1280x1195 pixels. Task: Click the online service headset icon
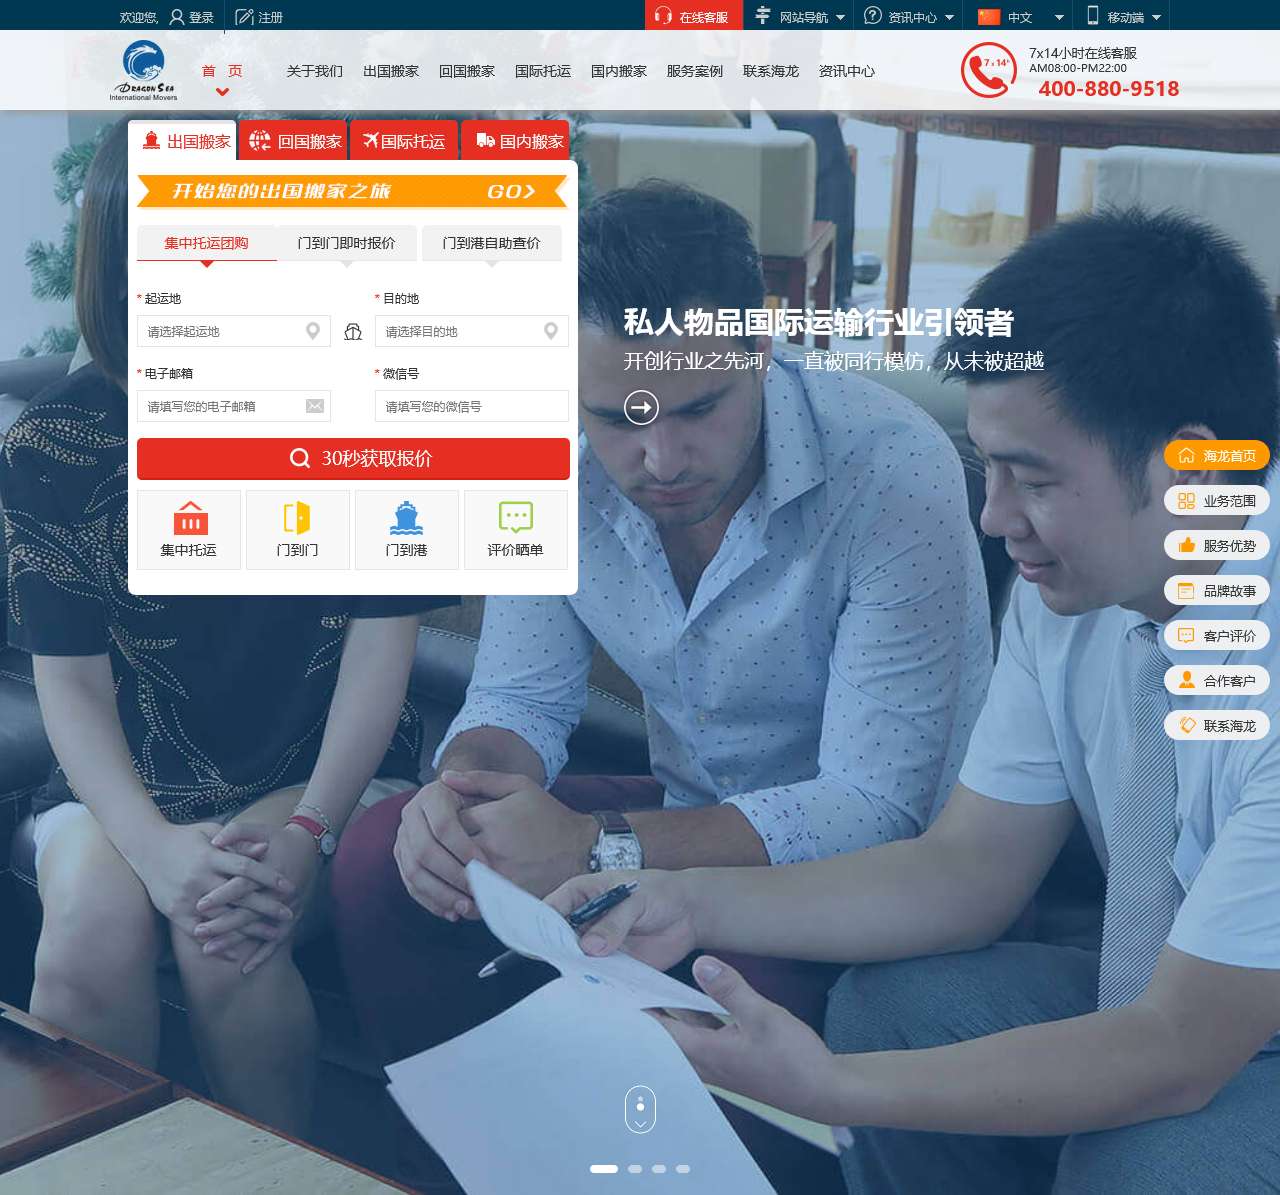coord(663,15)
